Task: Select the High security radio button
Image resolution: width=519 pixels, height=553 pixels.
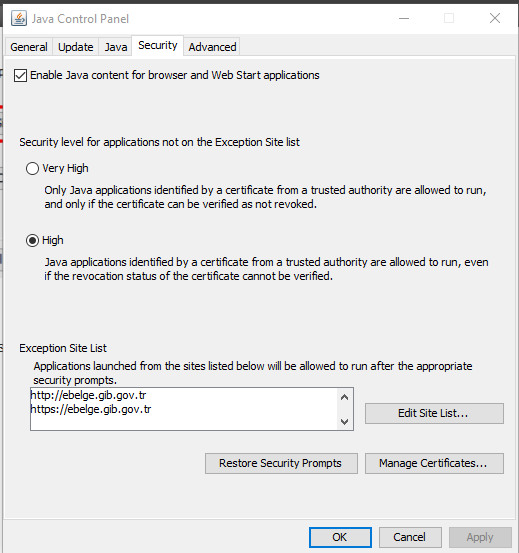Action: [x=32, y=241]
